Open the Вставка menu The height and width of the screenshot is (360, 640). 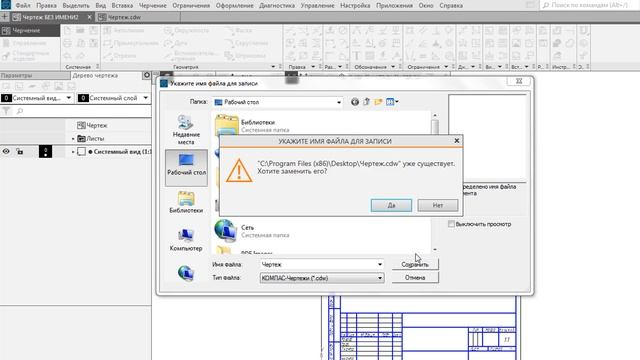coord(122,6)
